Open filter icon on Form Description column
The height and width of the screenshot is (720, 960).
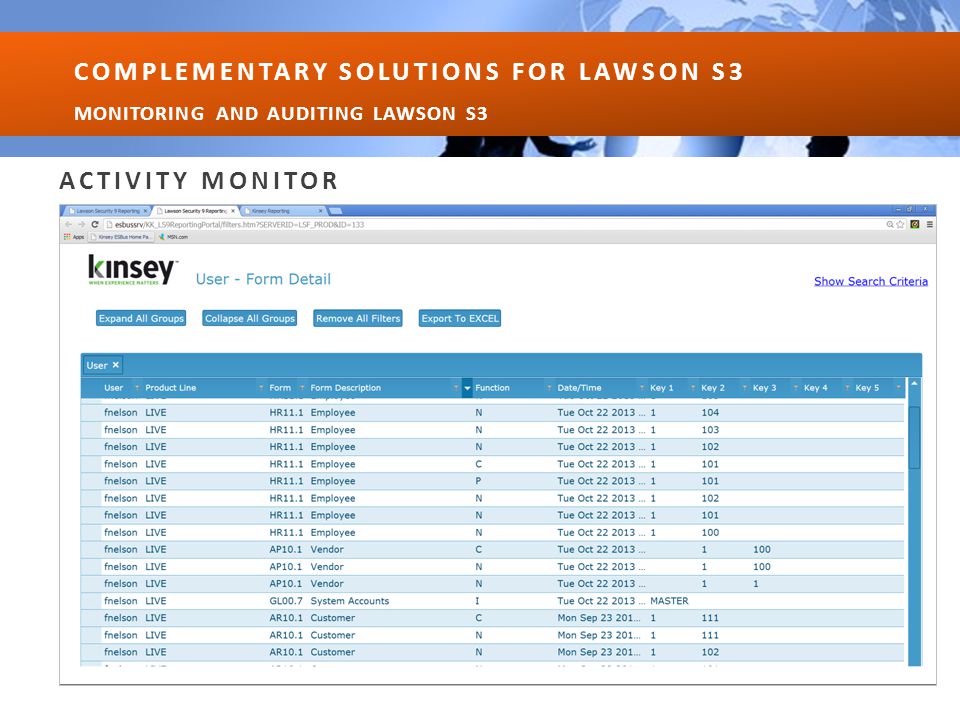pos(456,388)
